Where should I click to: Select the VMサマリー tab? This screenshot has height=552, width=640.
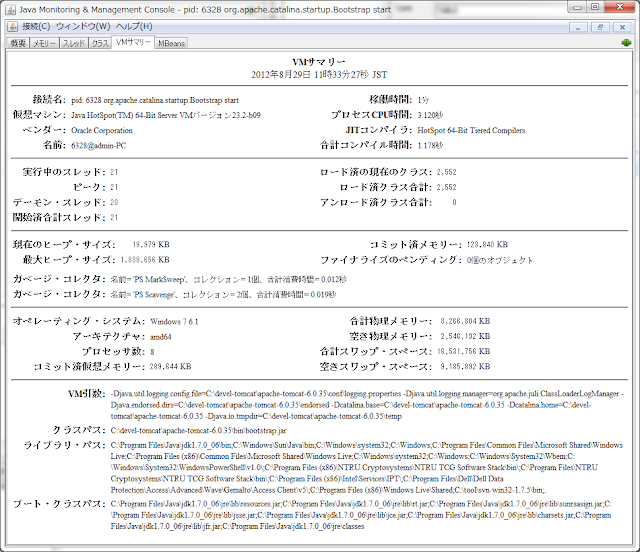pyautogui.click(x=133, y=42)
